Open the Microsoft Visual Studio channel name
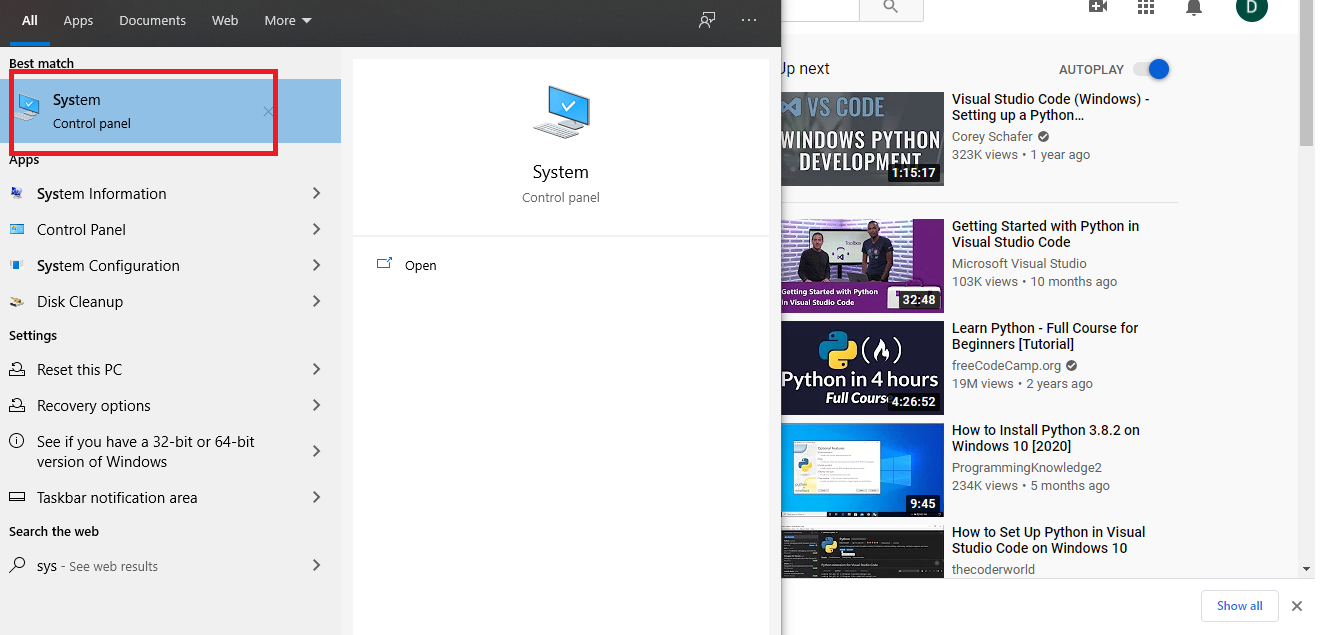The width and height of the screenshot is (1321, 635). pyautogui.click(x=1019, y=263)
